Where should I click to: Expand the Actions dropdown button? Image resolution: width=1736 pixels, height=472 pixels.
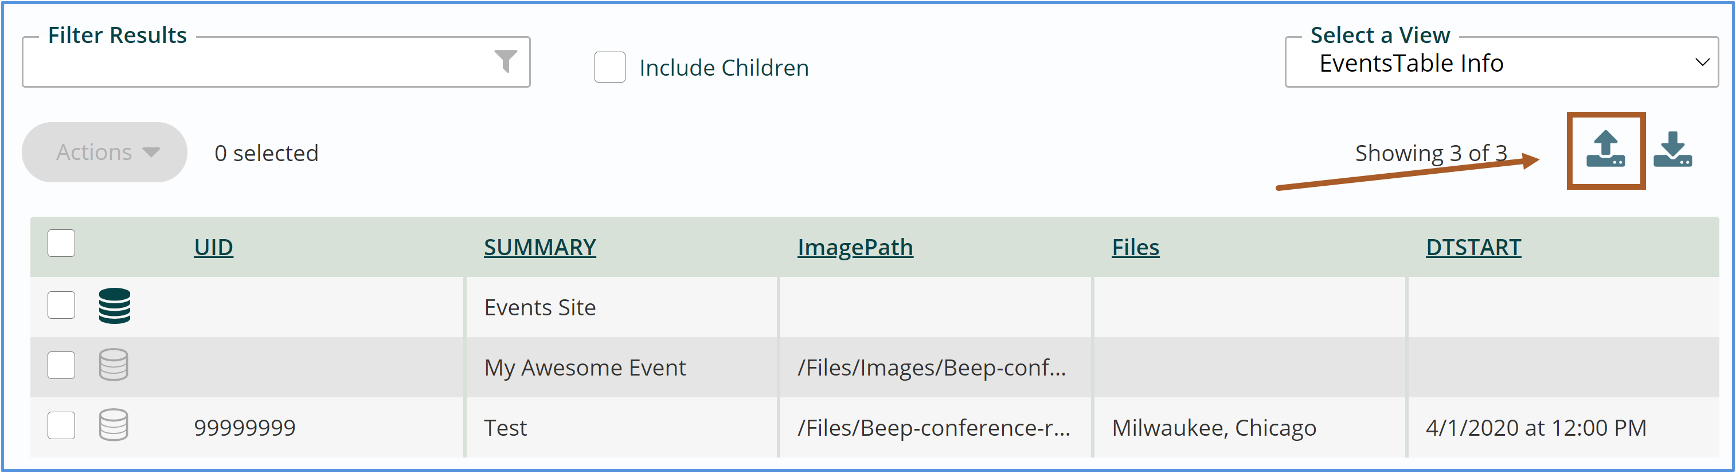tap(105, 152)
